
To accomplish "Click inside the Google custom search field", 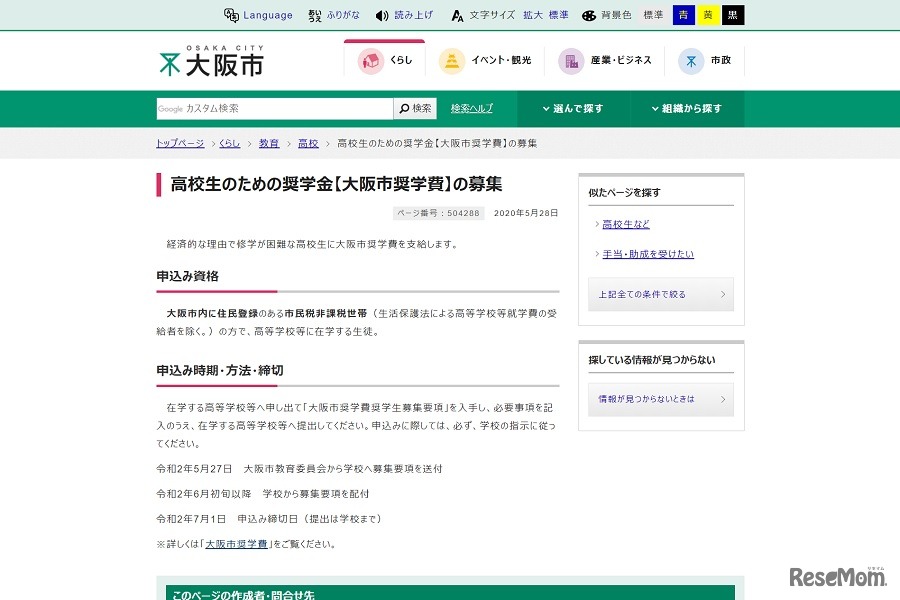I will pos(270,108).
